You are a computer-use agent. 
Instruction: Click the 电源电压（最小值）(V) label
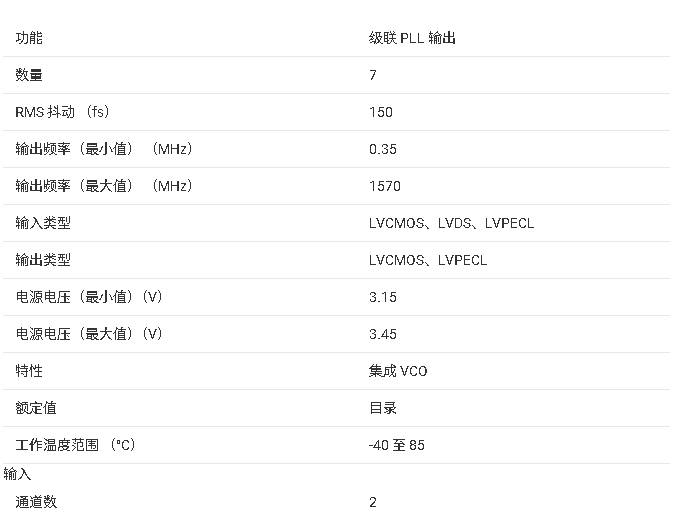pos(89,297)
